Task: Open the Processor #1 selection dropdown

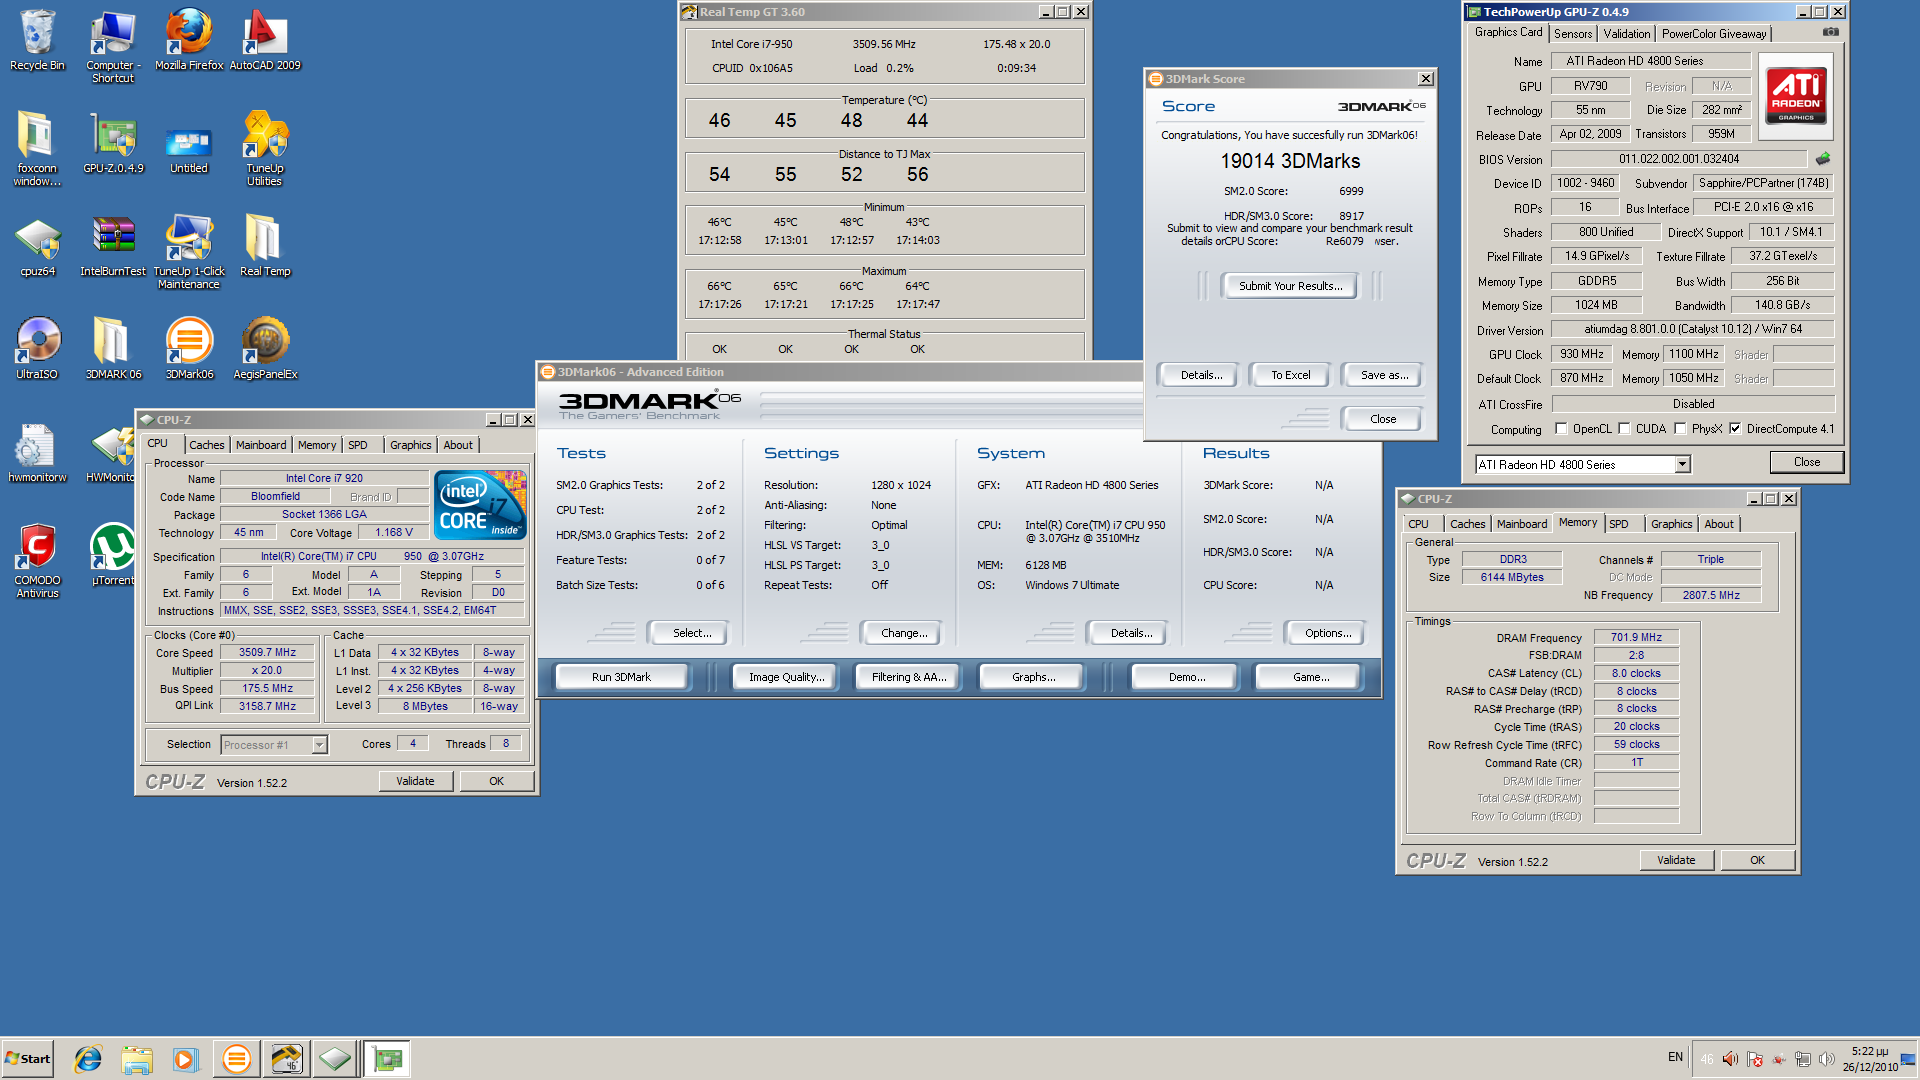Action: (319, 745)
